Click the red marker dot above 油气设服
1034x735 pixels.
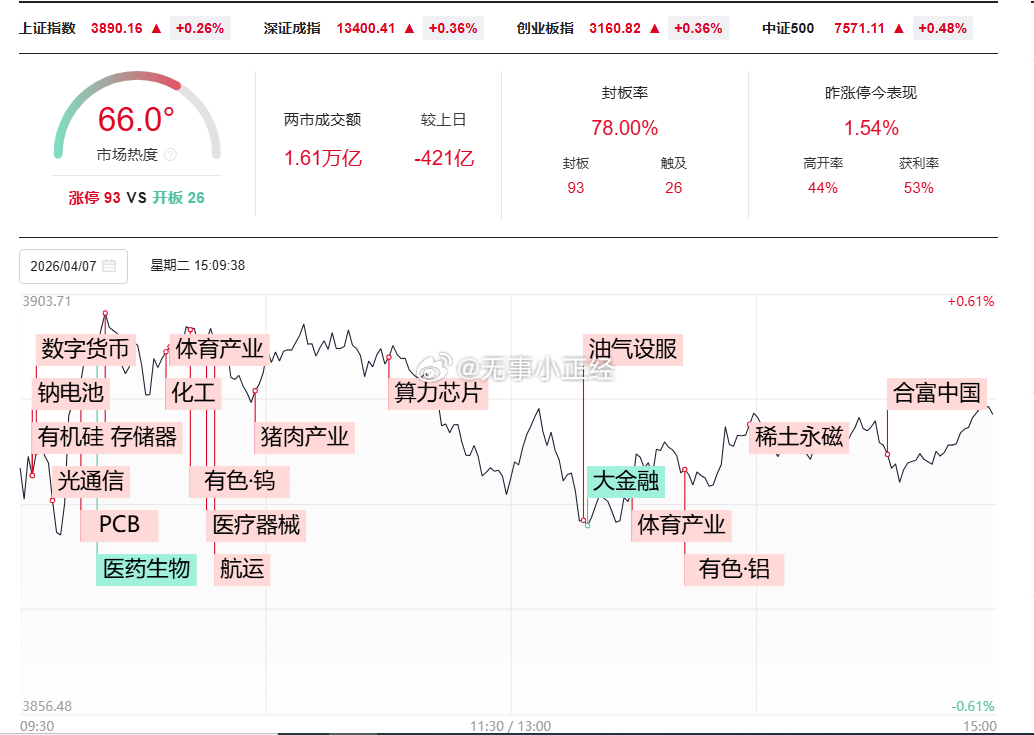tap(583, 519)
